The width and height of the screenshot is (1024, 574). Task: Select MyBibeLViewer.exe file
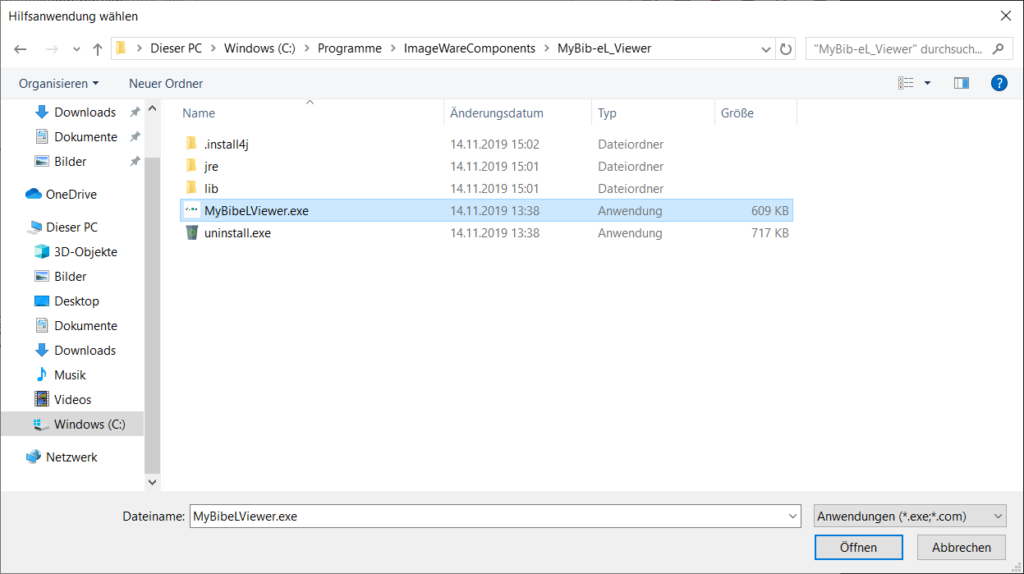pos(487,211)
